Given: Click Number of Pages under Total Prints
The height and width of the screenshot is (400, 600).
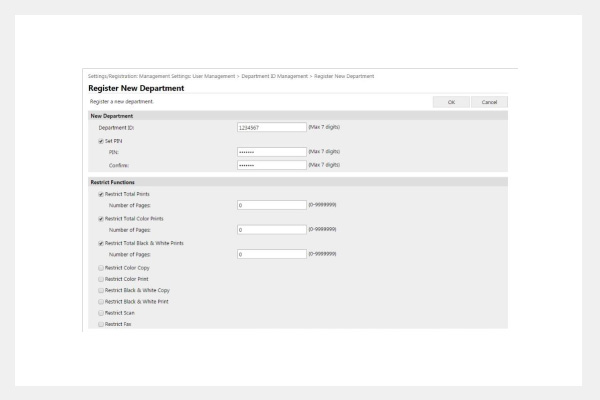Looking at the screenshot, I should pos(271,204).
